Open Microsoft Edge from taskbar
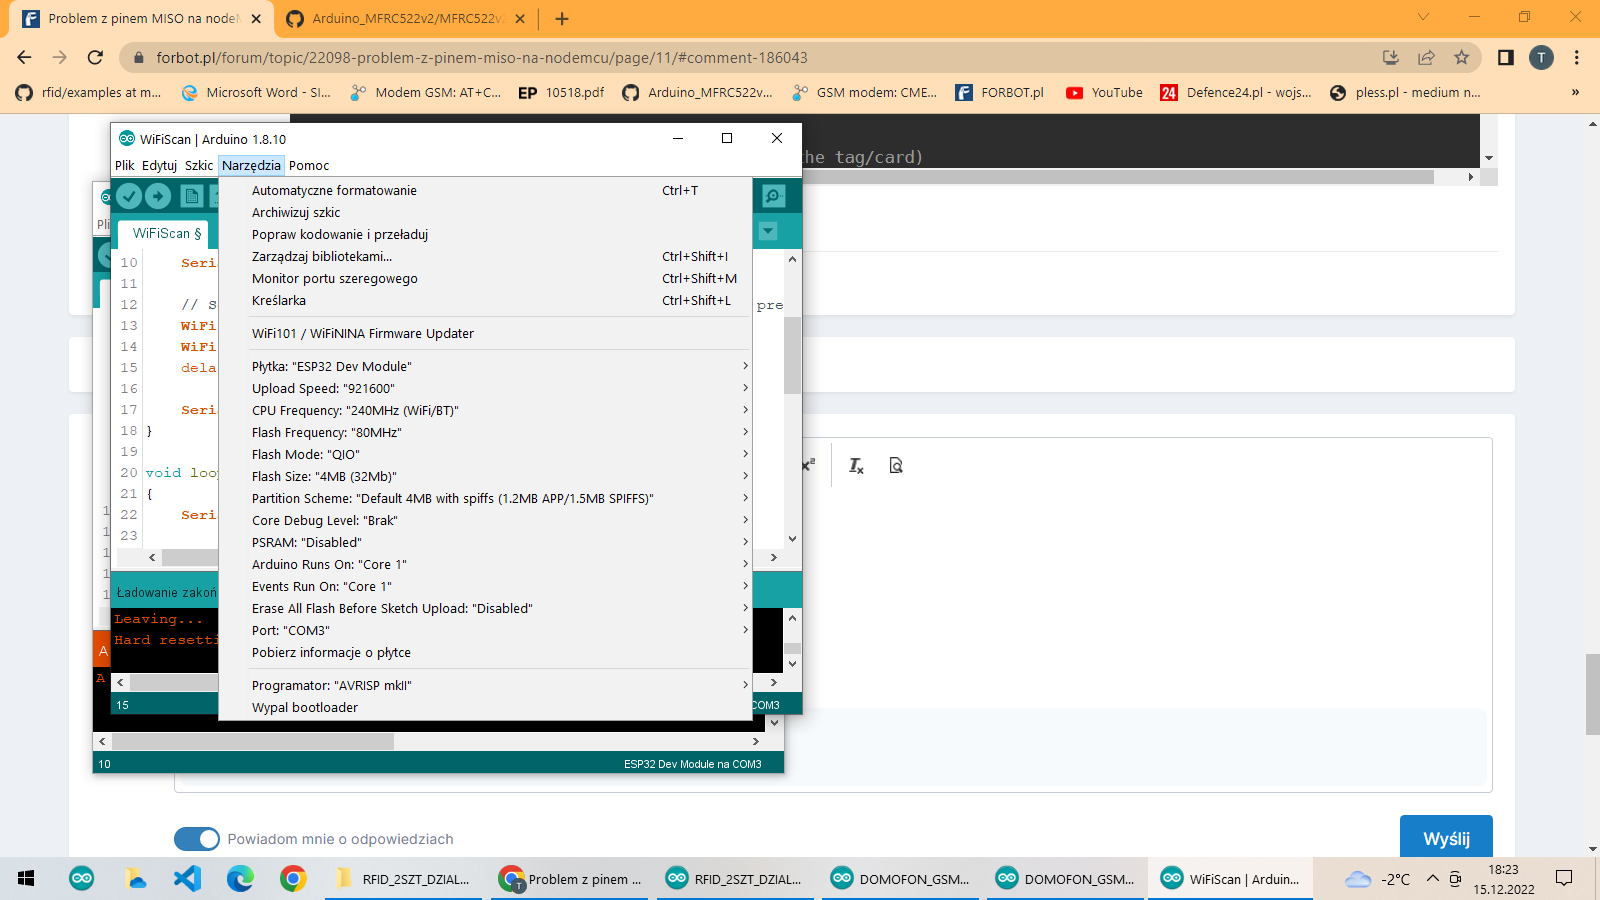Screen dimensions: 1600x900 [240, 879]
